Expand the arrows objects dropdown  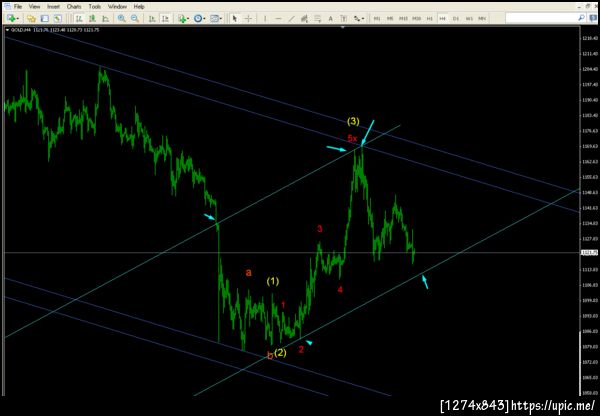363,19
